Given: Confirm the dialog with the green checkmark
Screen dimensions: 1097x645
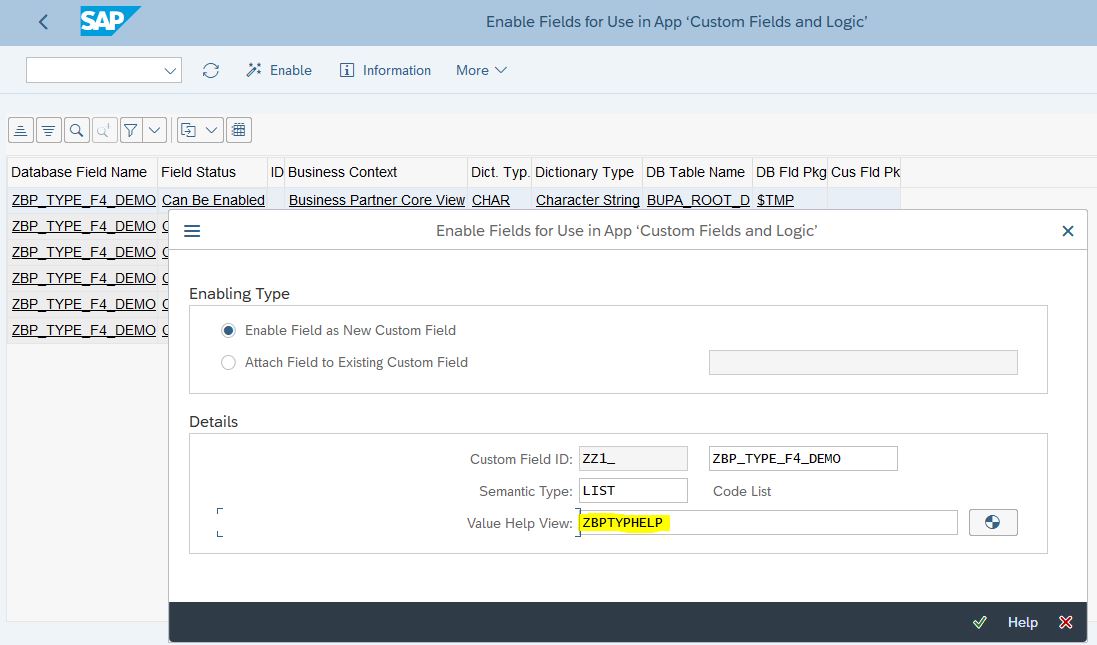Looking at the screenshot, I should point(979,622).
